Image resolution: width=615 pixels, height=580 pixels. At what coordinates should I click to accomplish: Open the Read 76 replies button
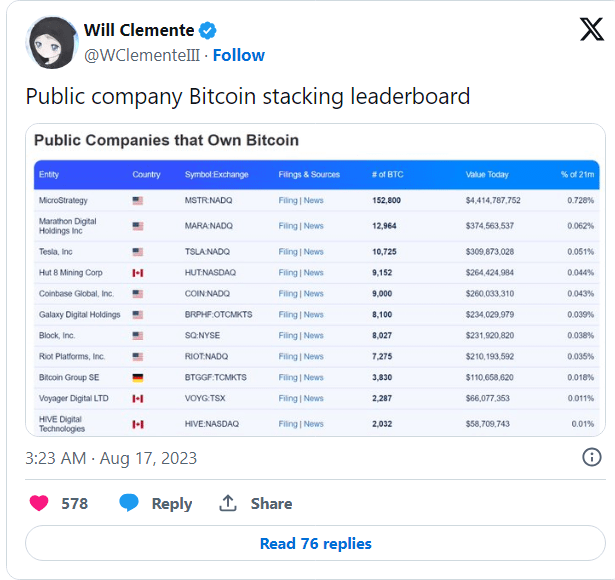315,543
